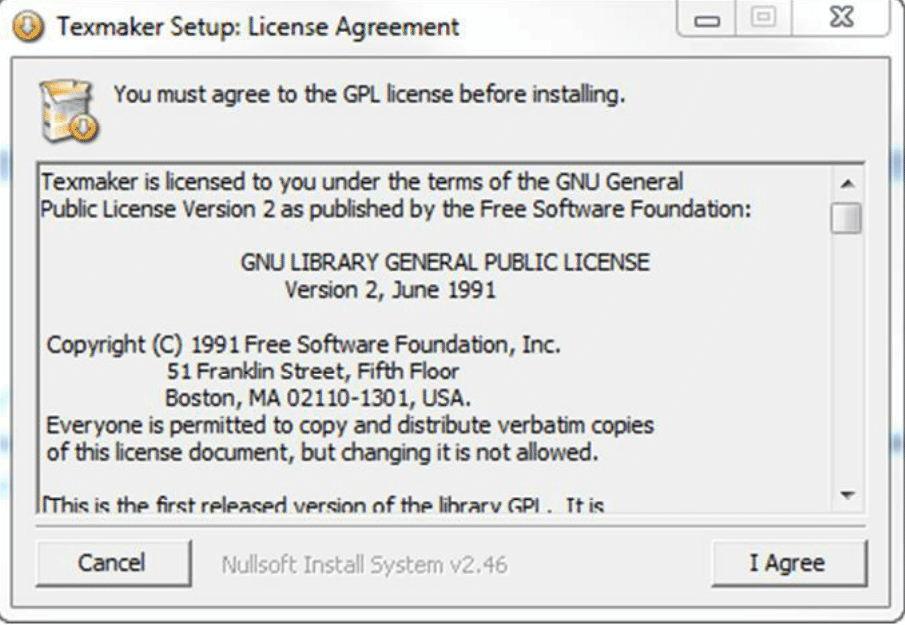The width and height of the screenshot is (905, 625).
Task: Click the license scrollbar thumb
Action: (847, 218)
